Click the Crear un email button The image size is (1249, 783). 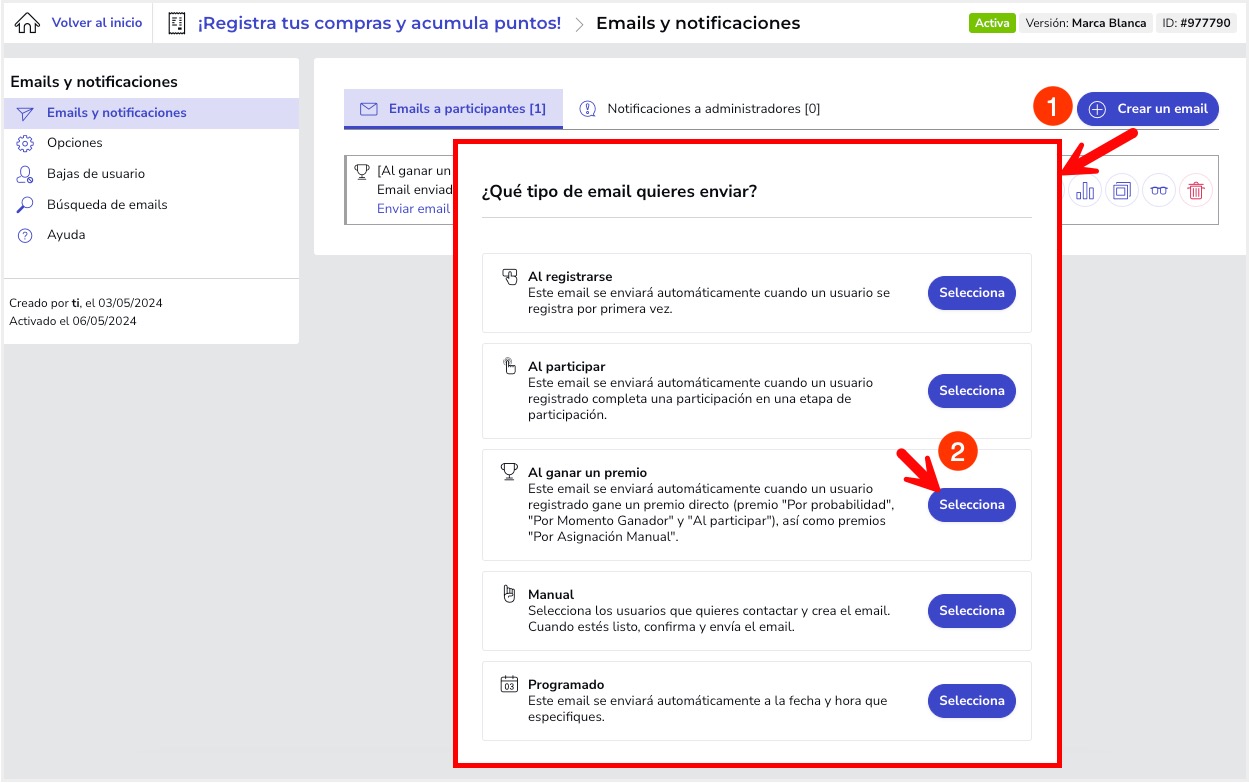coord(1148,109)
